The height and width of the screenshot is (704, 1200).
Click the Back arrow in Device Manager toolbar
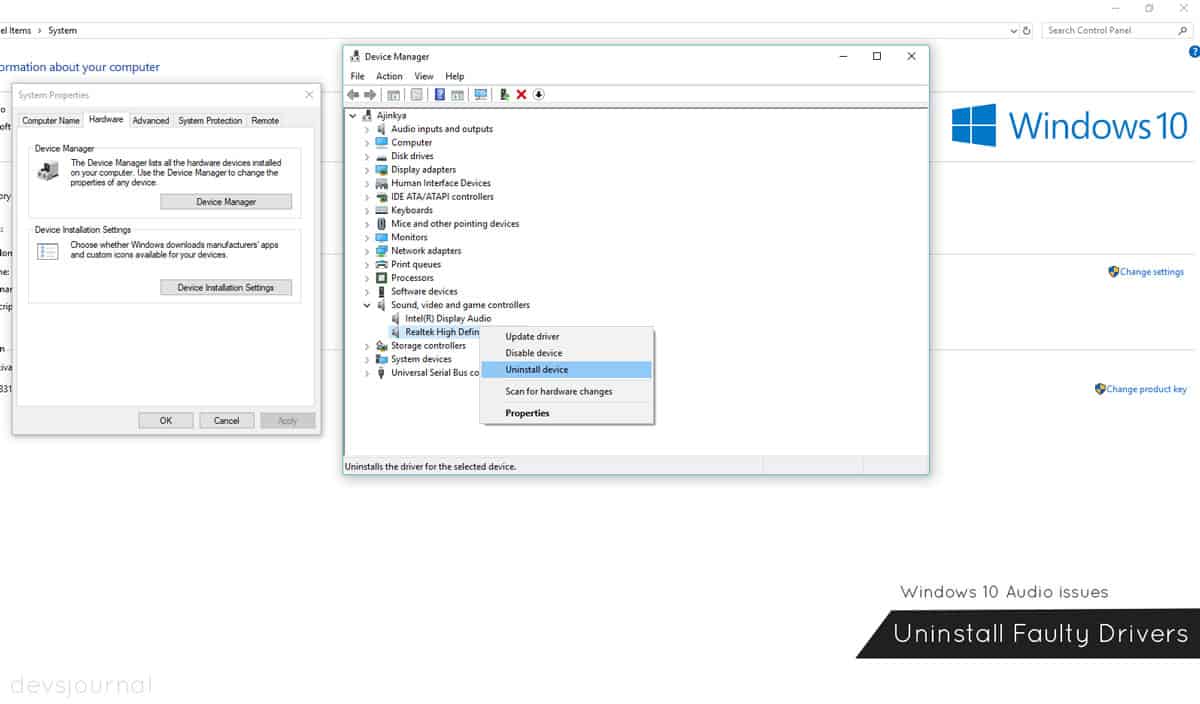353,94
